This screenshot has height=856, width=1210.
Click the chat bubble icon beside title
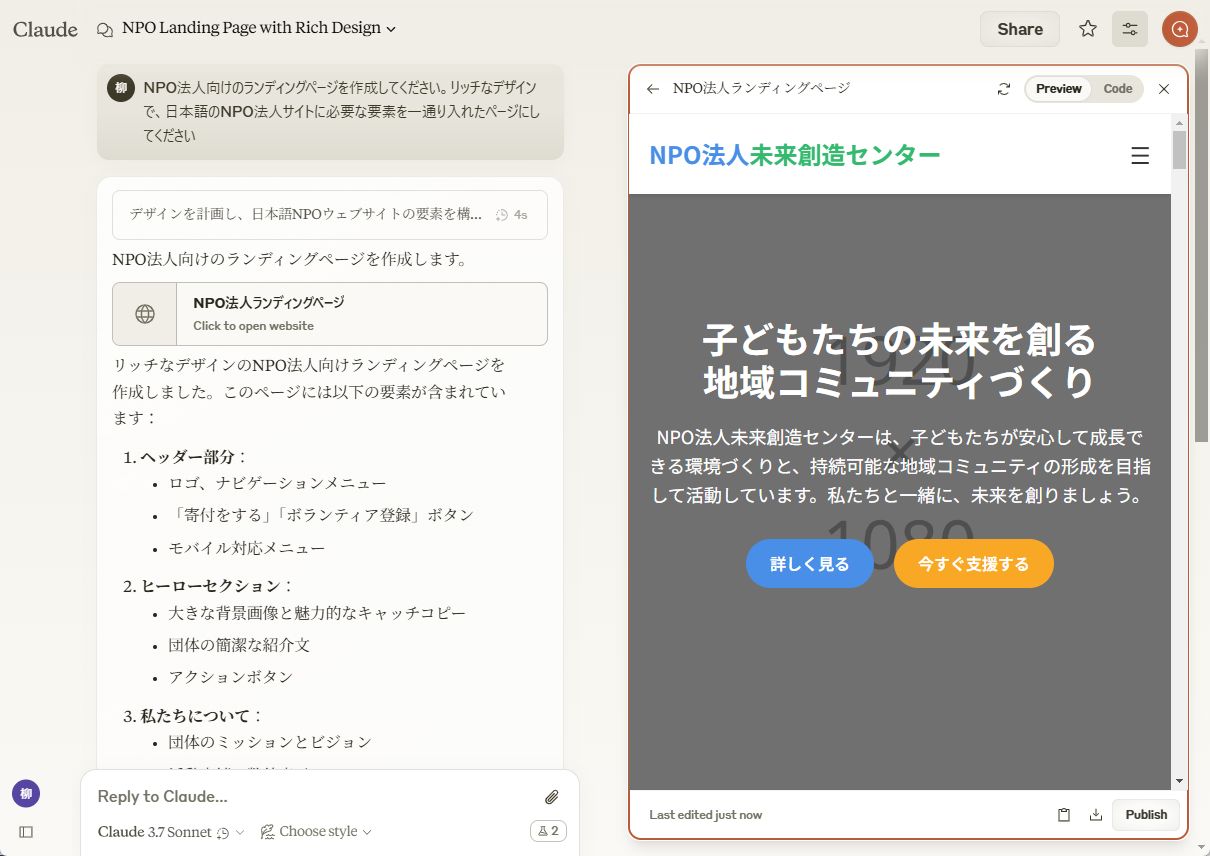pos(105,29)
